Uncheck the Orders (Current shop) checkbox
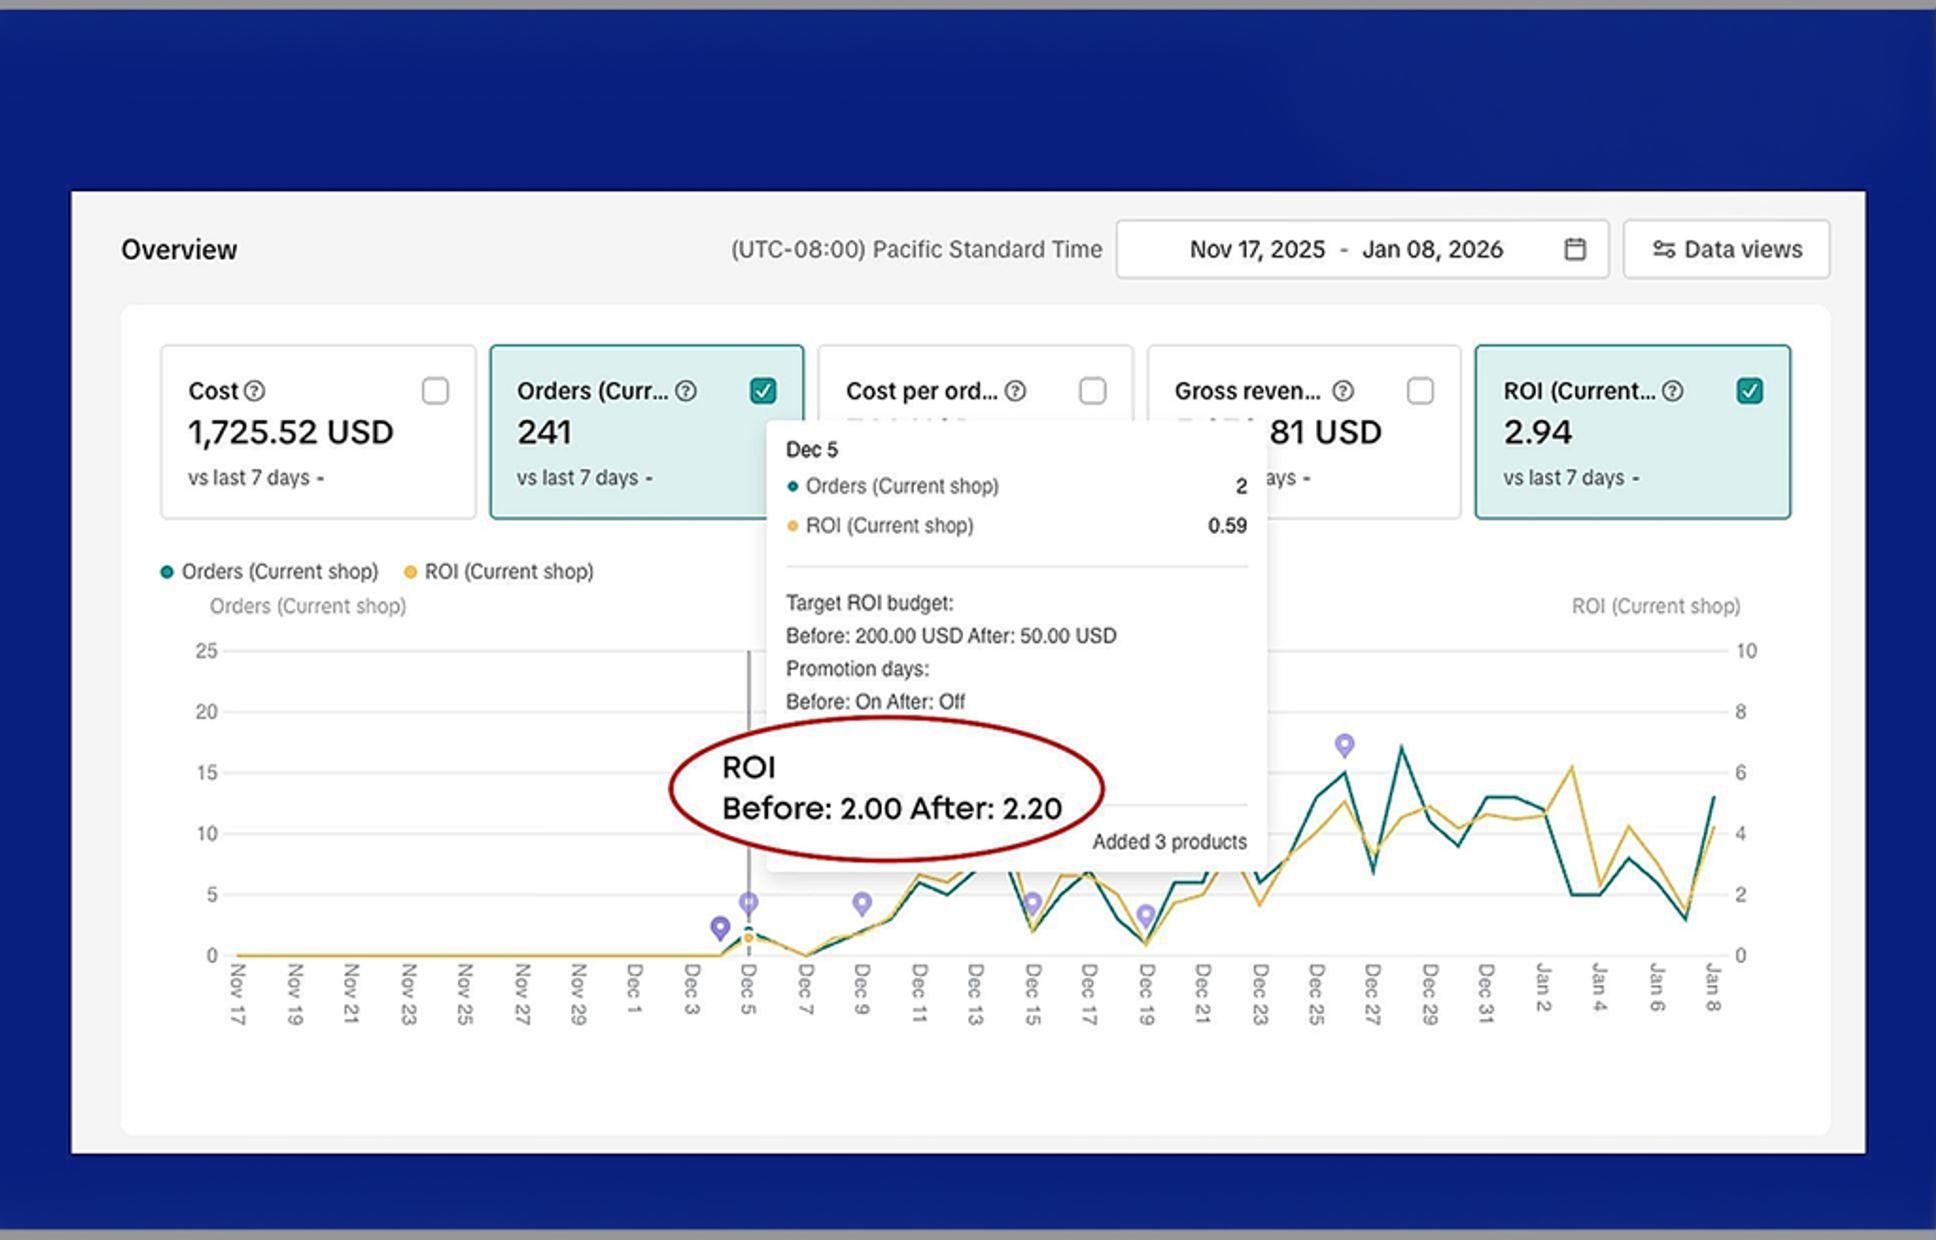 tap(763, 391)
